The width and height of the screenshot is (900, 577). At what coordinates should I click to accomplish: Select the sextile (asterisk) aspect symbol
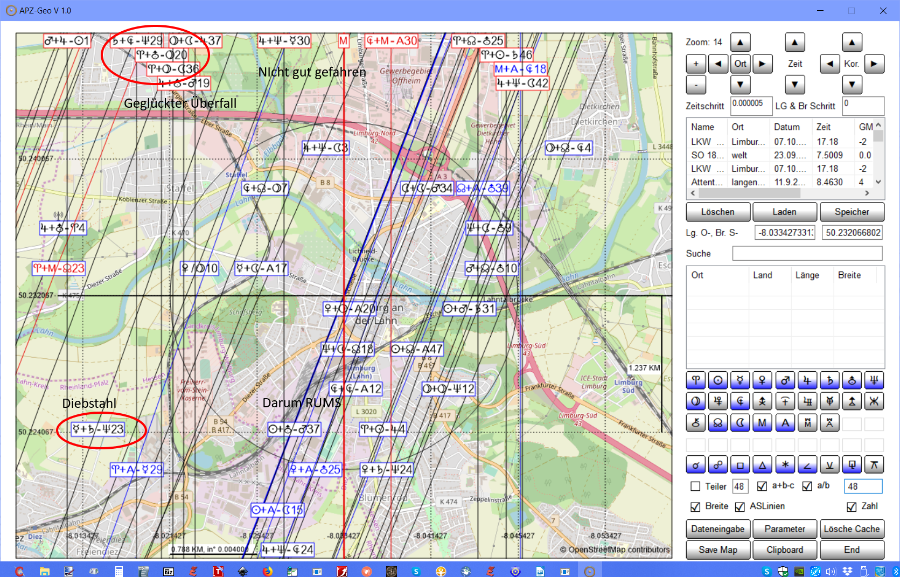[785, 464]
